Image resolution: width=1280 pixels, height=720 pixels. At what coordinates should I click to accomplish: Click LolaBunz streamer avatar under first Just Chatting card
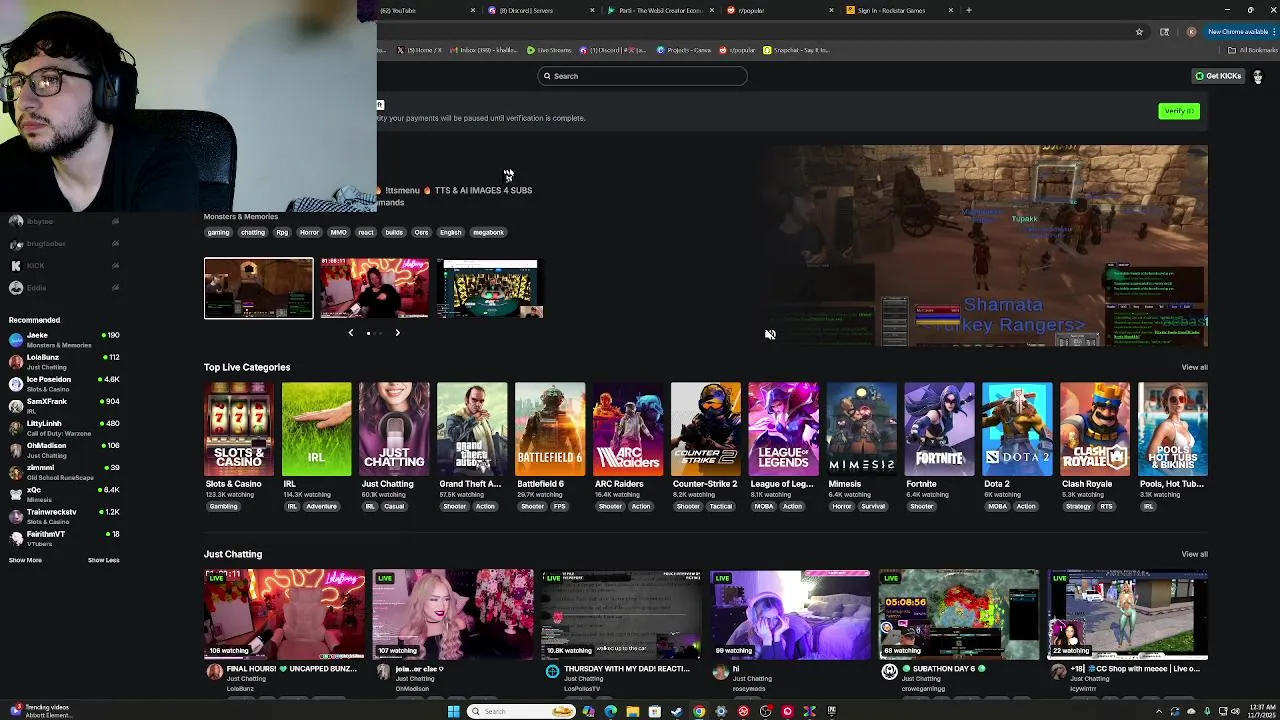[x=214, y=672]
